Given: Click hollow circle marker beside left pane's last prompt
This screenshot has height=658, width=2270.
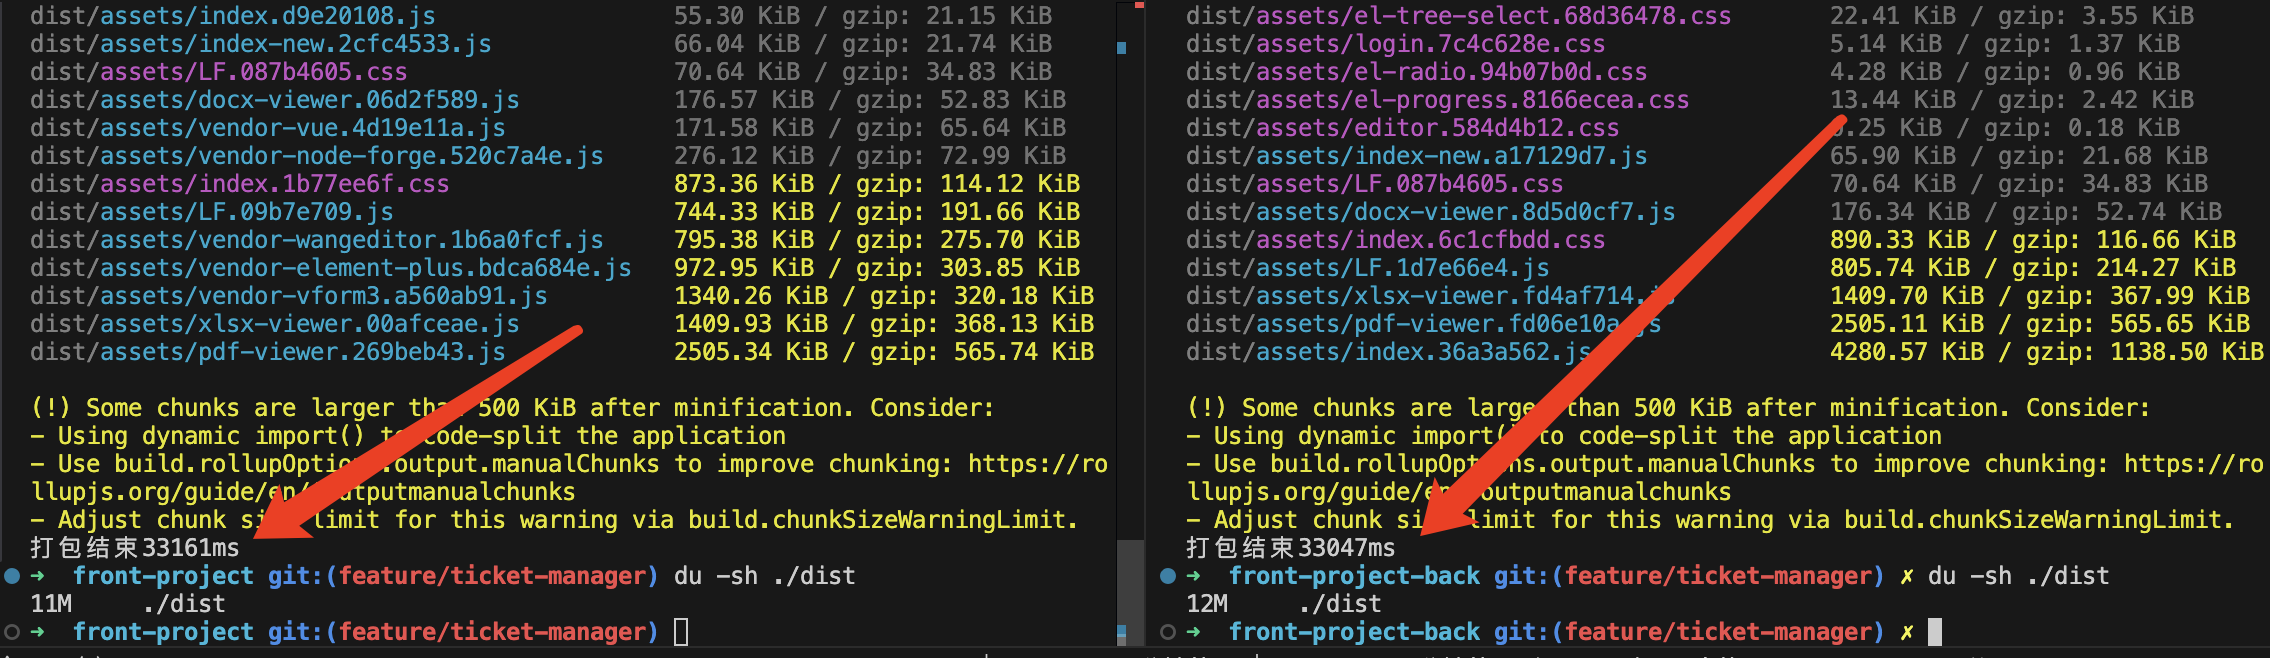Looking at the screenshot, I should click(x=12, y=632).
